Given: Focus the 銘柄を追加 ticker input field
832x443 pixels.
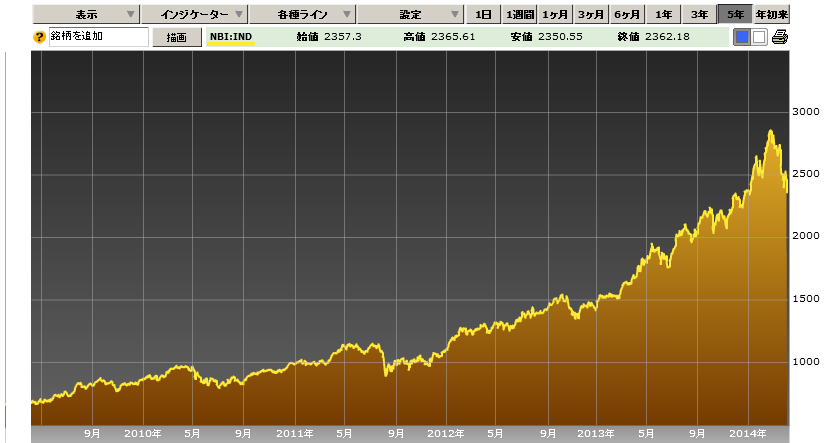Looking at the screenshot, I should tap(99, 37).
